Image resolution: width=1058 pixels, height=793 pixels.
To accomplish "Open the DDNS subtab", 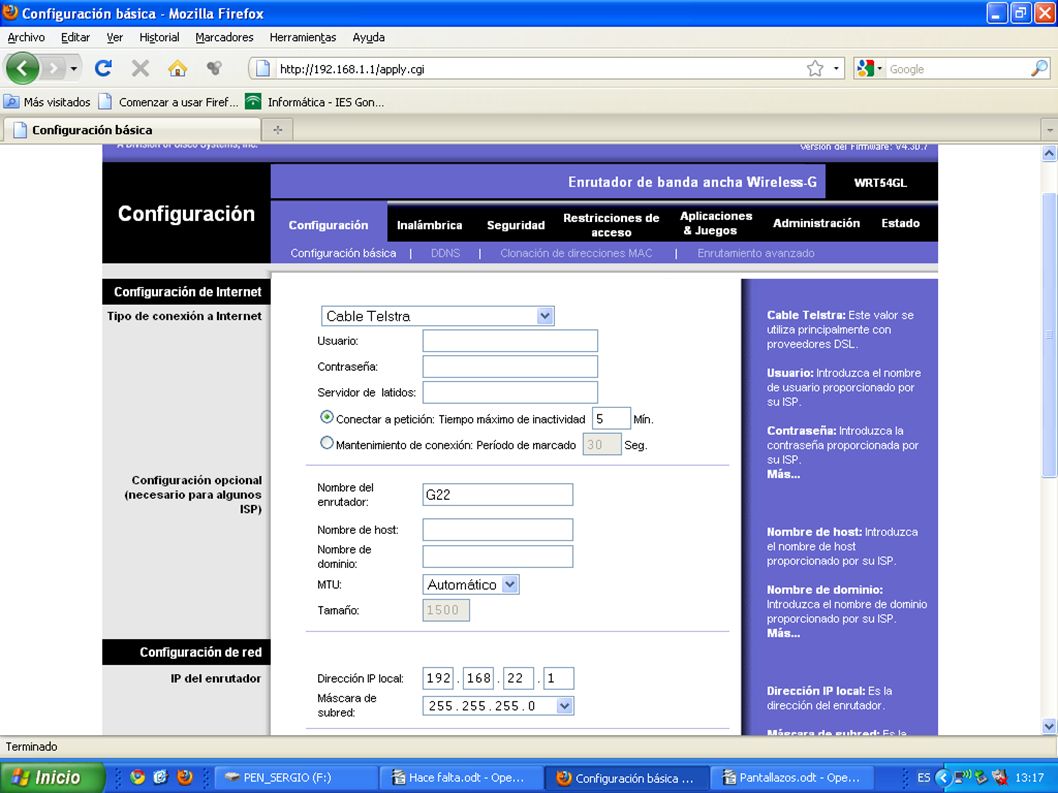I will click(445, 253).
